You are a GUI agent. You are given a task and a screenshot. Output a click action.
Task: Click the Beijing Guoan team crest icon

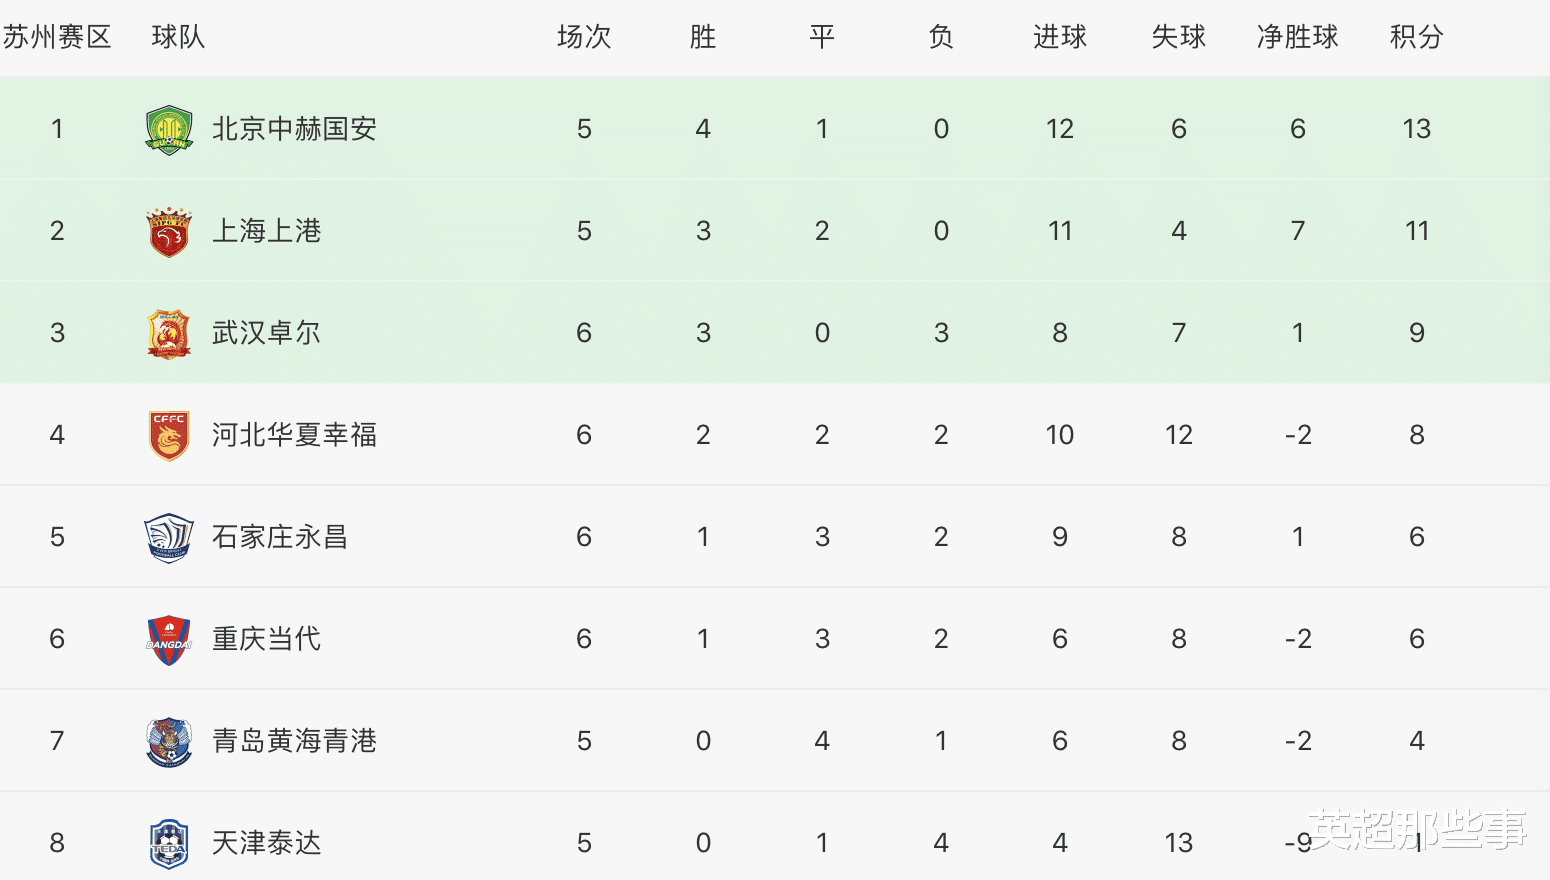[169, 130]
